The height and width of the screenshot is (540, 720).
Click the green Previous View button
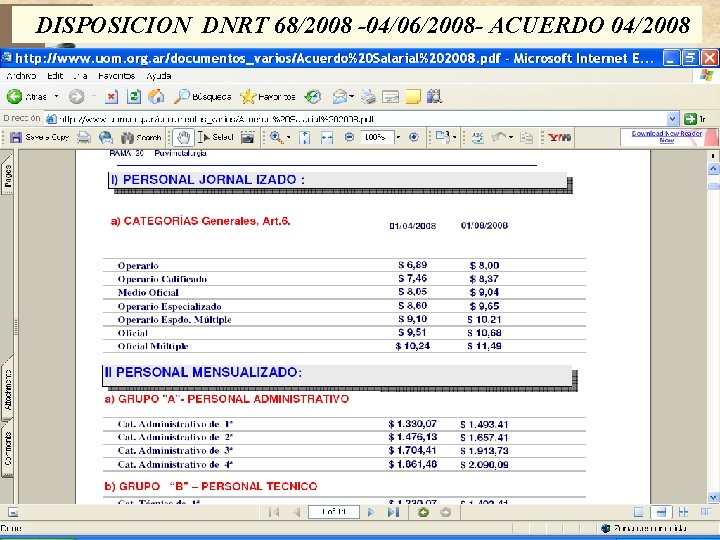[x=423, y=512]
